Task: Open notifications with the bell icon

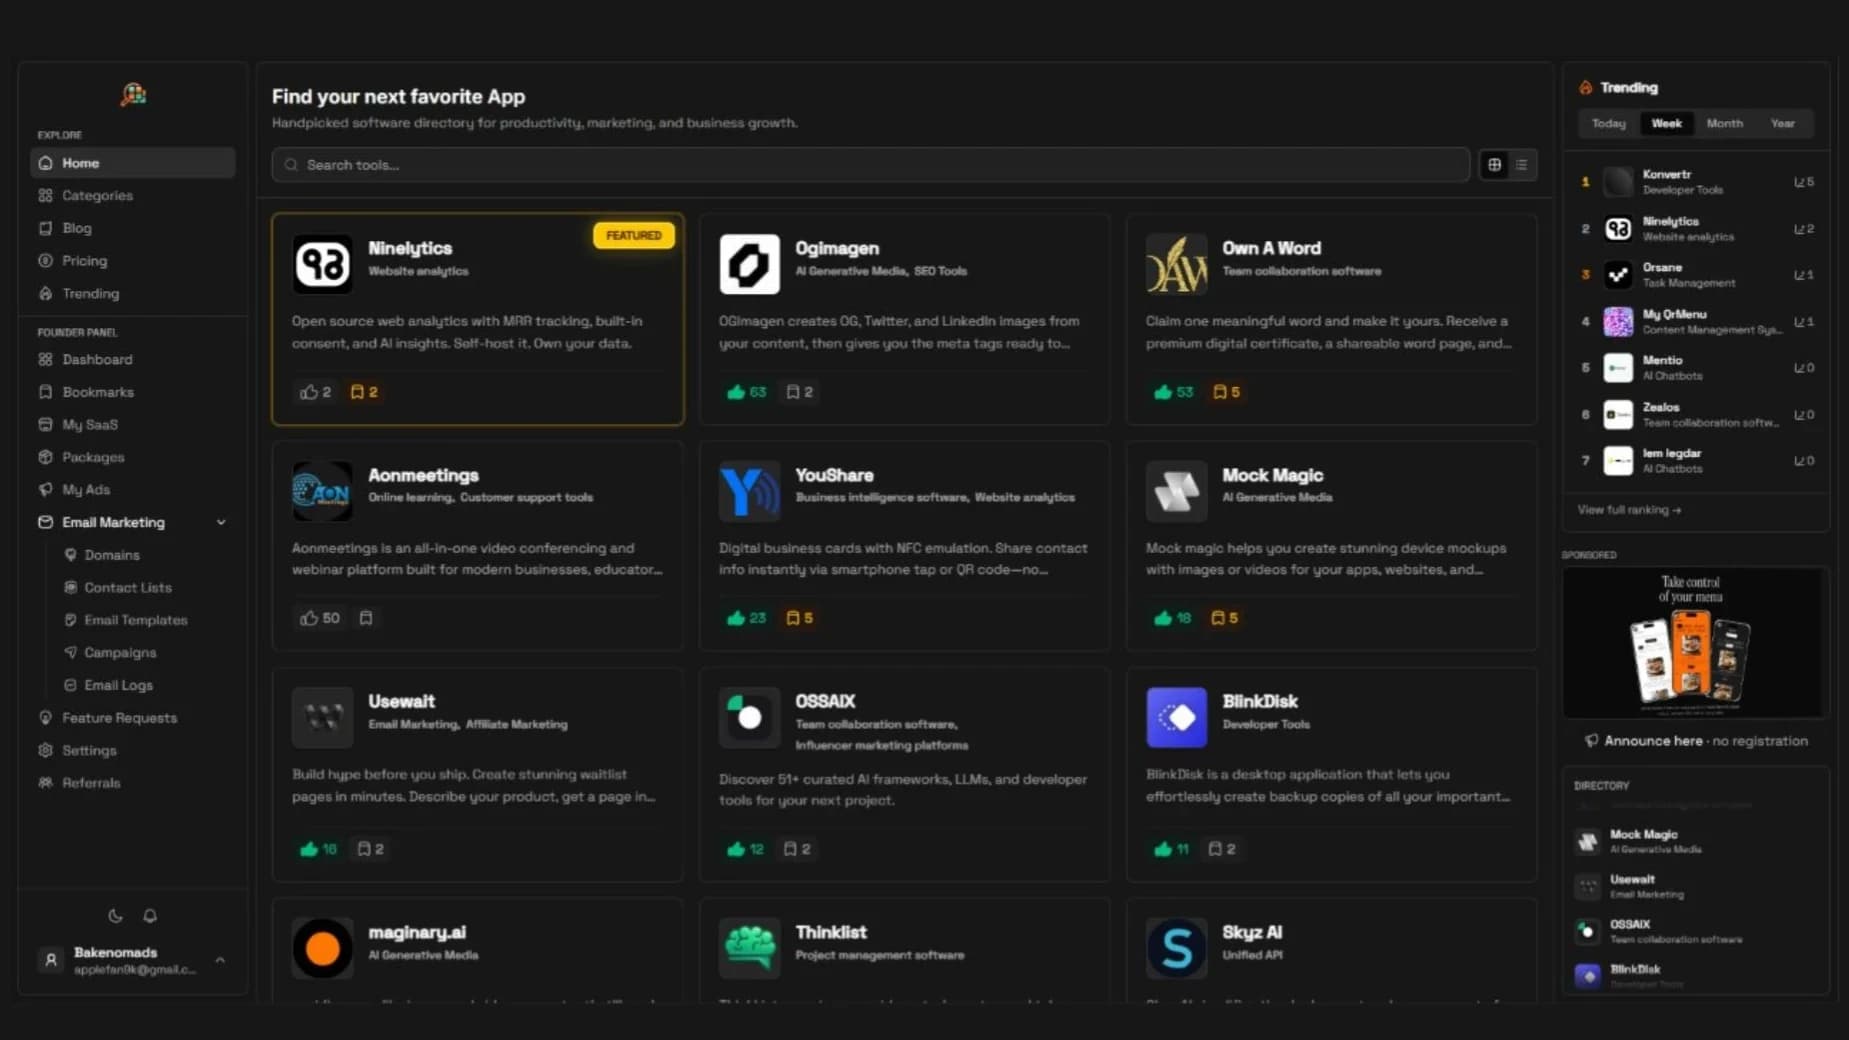Action: pyautogui.click(x=150, y=916)
